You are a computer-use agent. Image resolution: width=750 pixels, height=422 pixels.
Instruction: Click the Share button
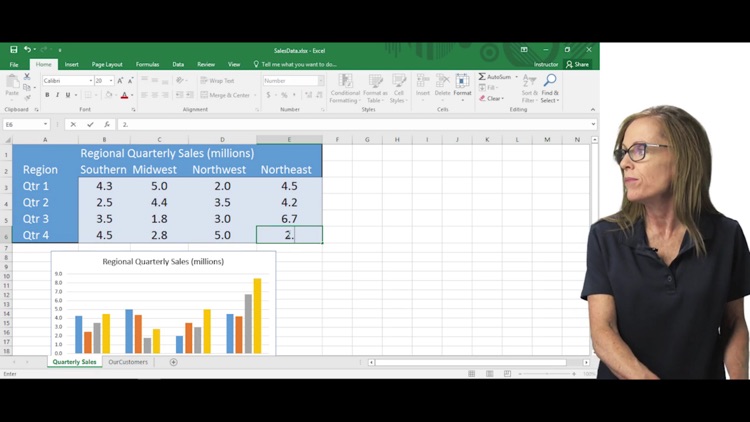pos(578,64)
